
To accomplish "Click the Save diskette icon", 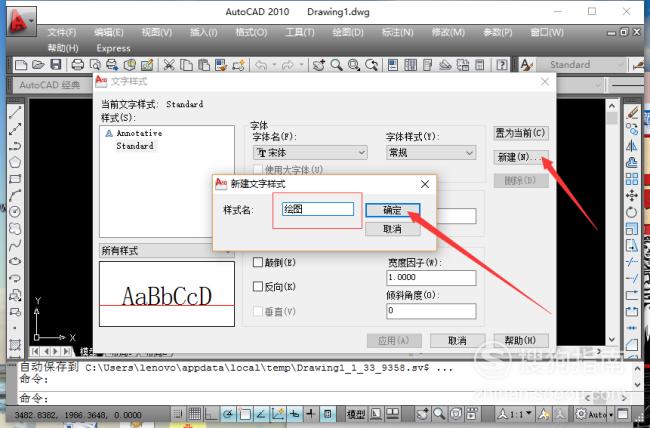I will click(x=56, y=65).
